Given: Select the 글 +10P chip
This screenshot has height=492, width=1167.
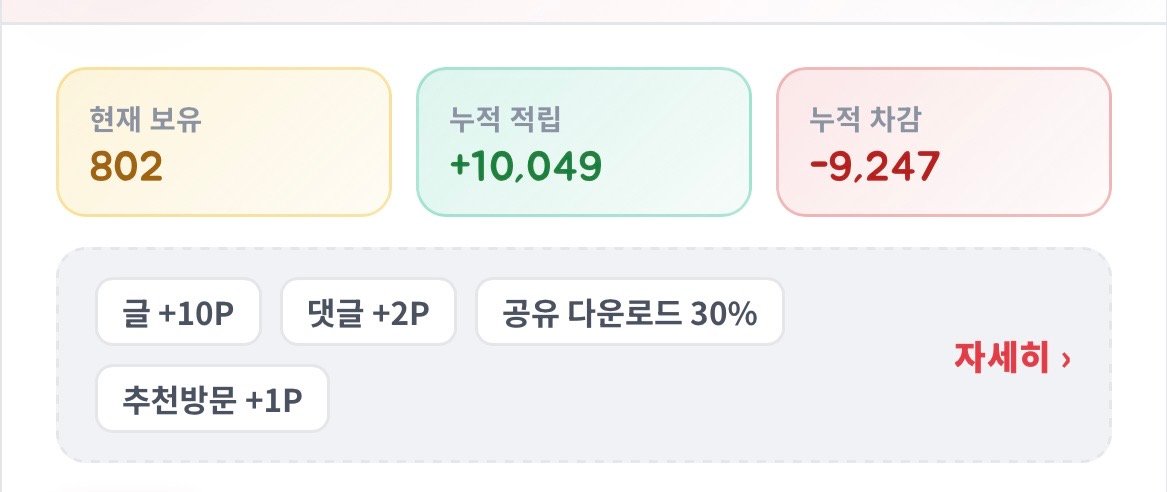Looking at the screenshot, I should 179,312.
